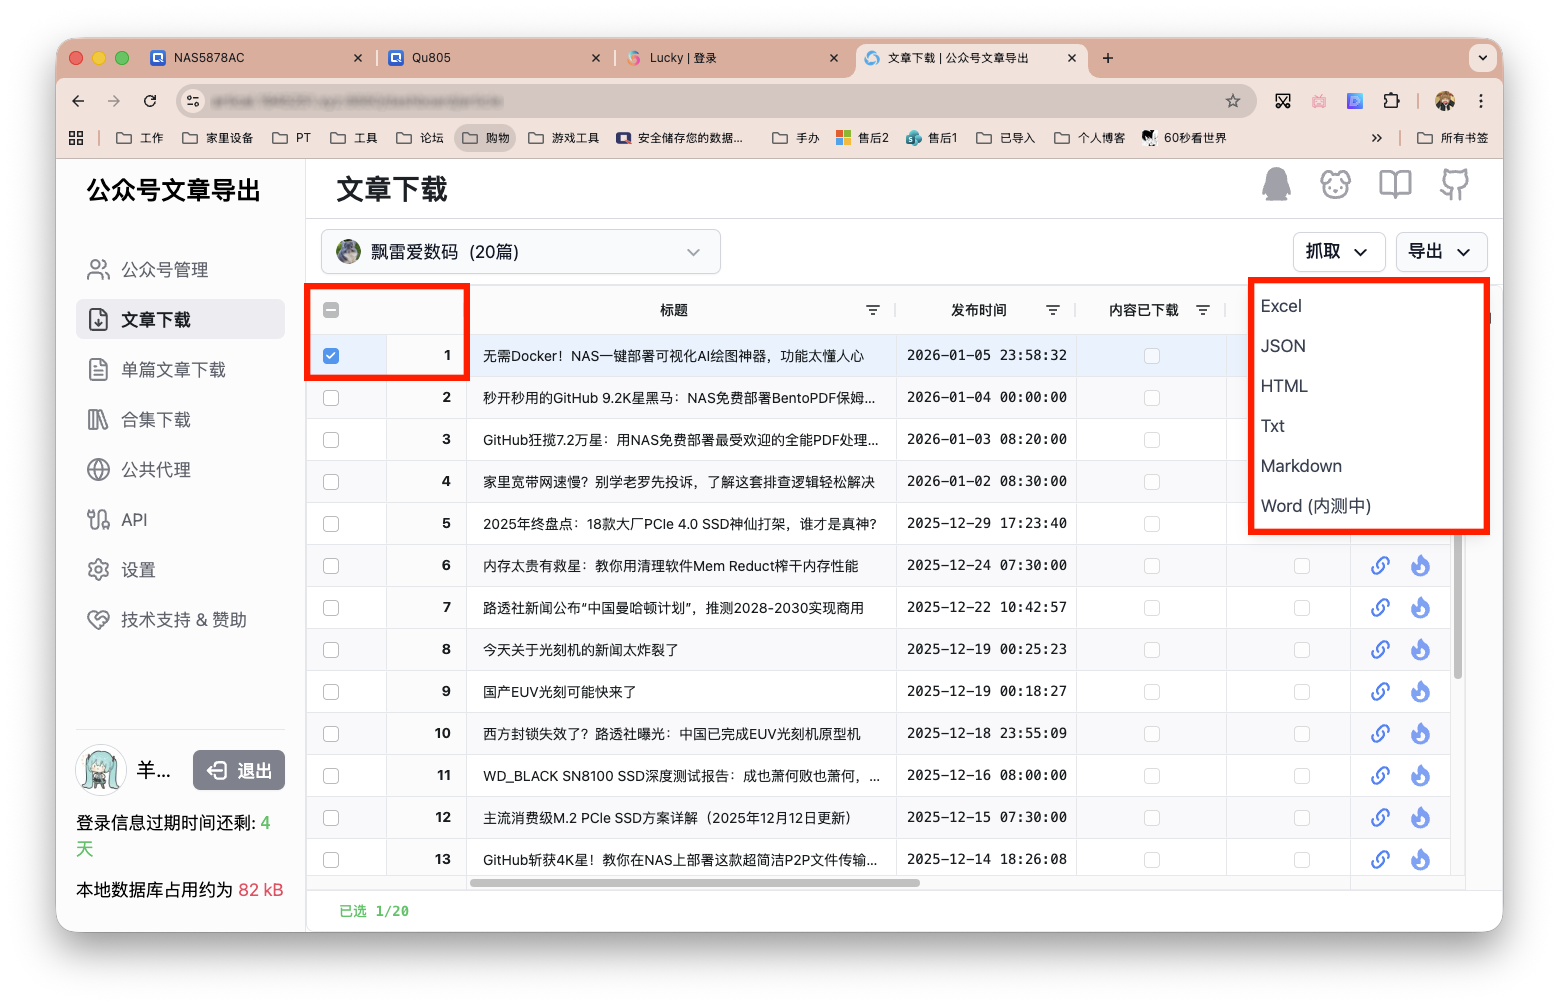
Task: Click the flame download icon on row 6
Action: pyautogui.click(x=1420, y=565)
